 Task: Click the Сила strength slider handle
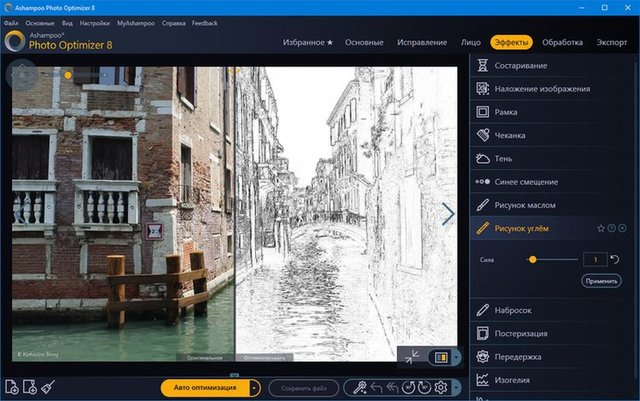point(533,259)
